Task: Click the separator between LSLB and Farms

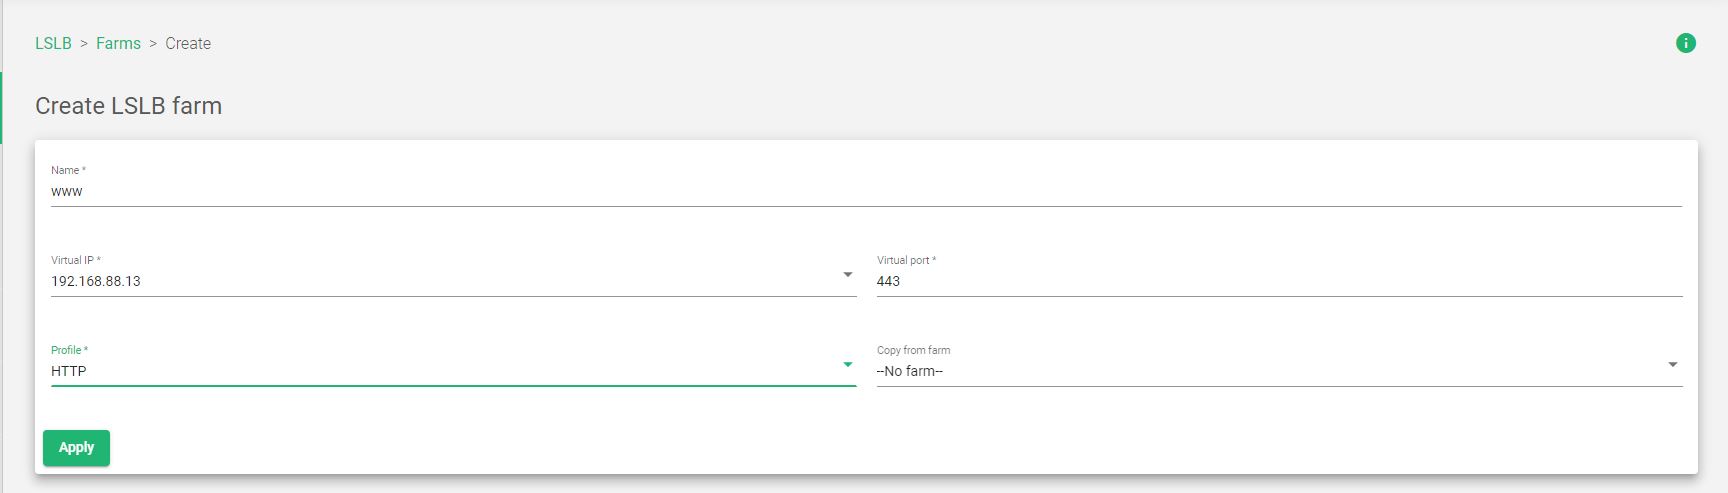Action: click(84, 44)
